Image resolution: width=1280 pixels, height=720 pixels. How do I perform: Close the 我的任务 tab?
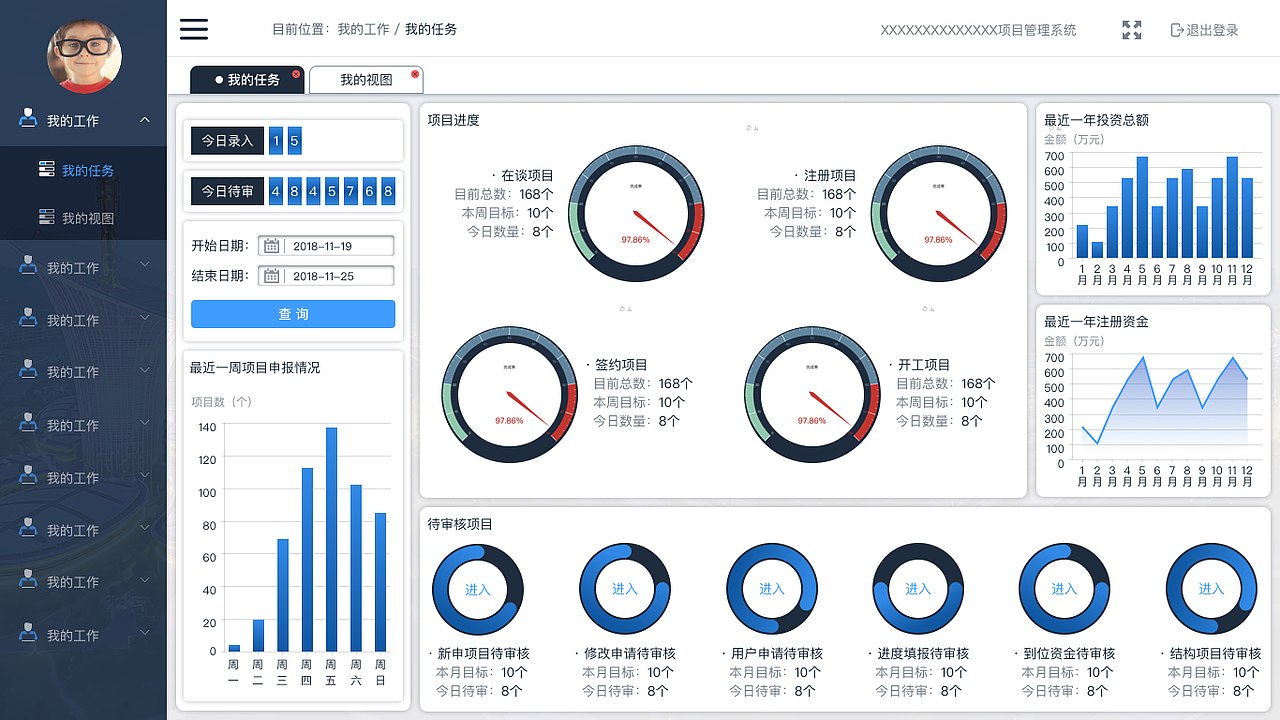[296, 74]
